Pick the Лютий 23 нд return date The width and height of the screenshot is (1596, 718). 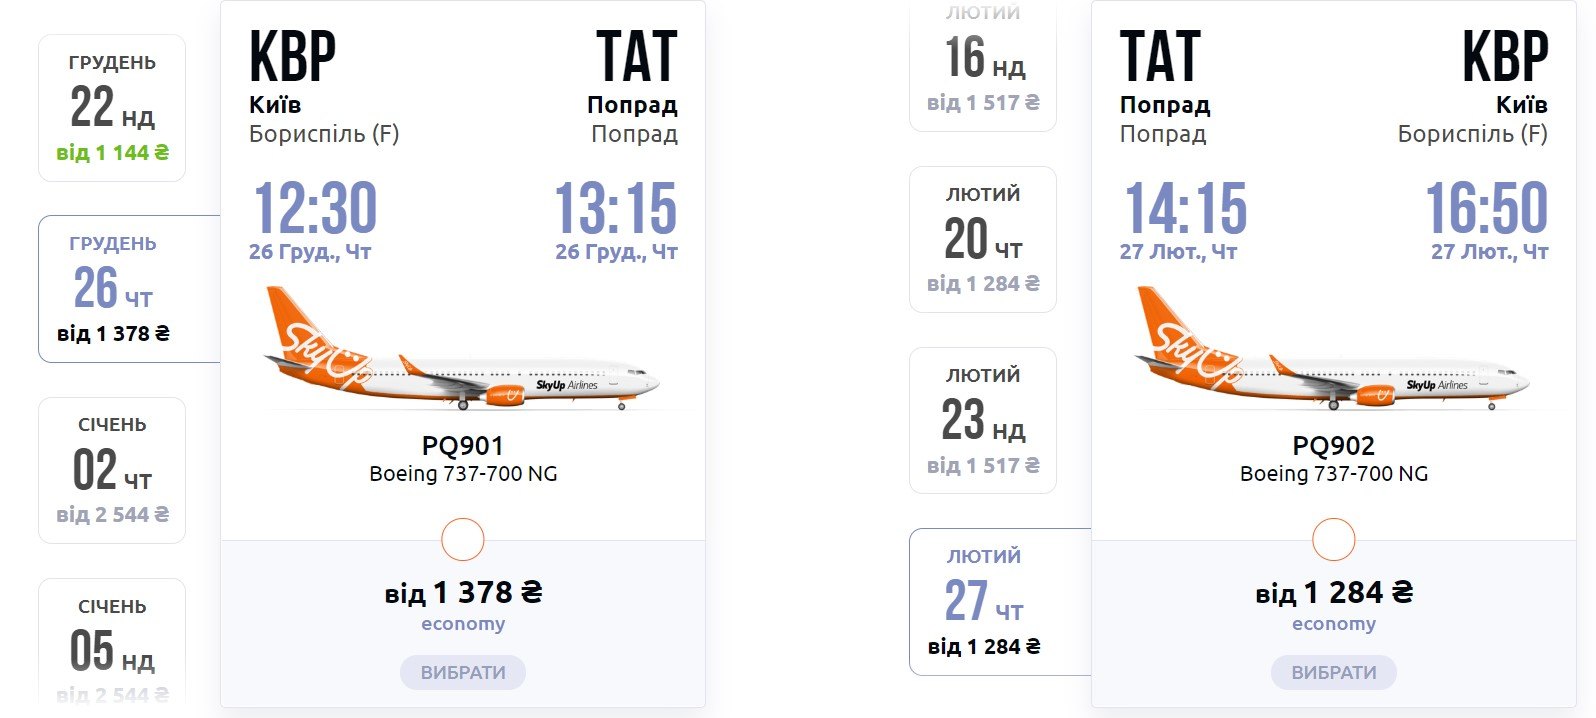coord(983,420)
